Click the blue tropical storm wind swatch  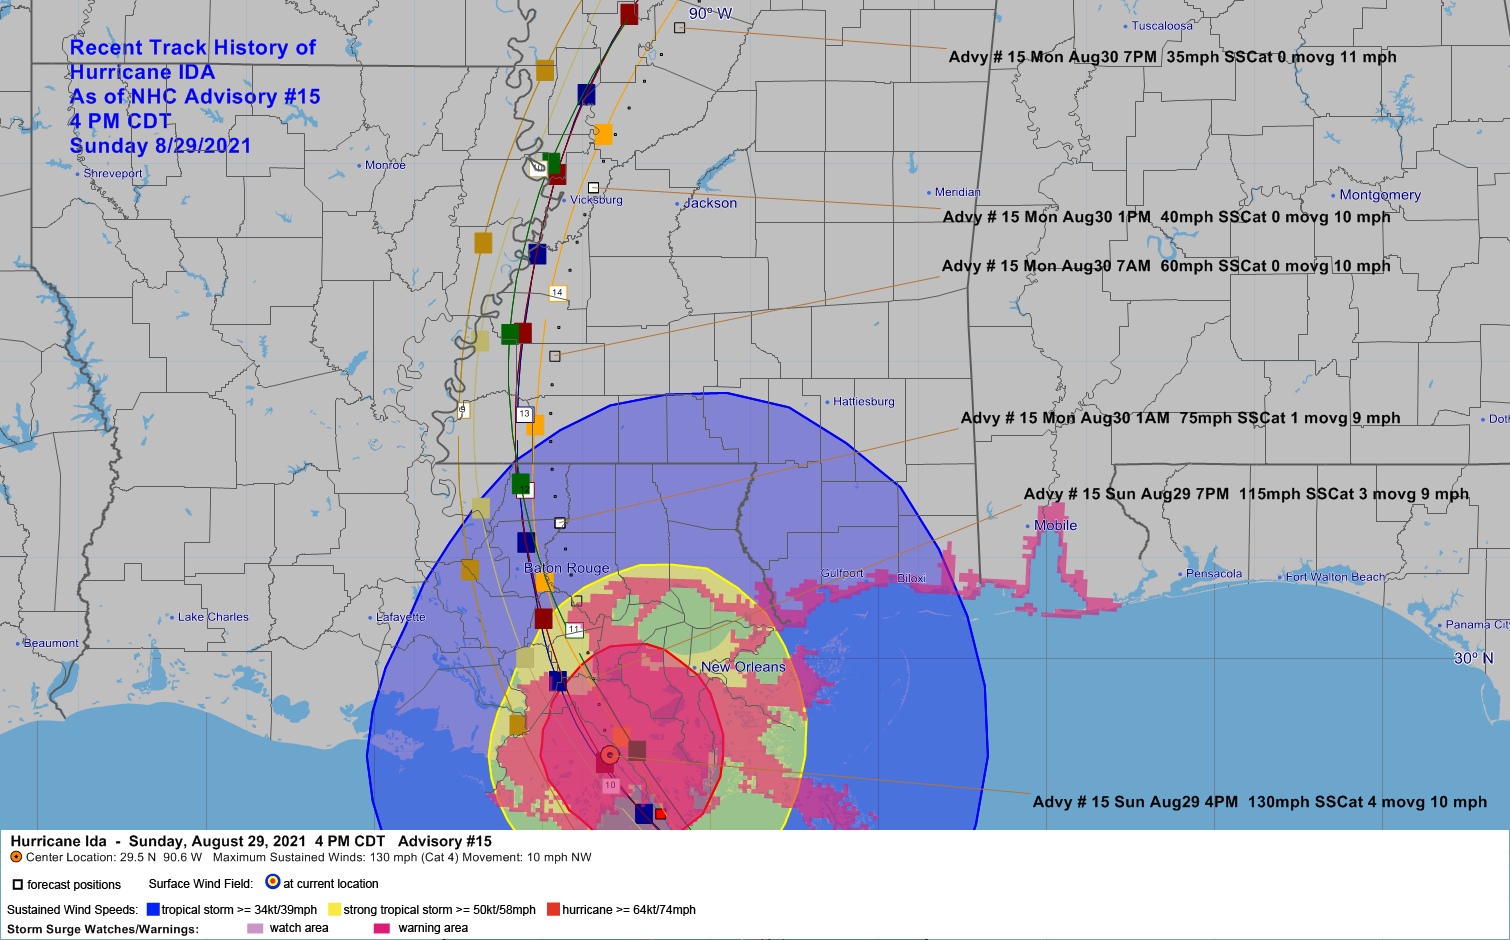point(153,910)
